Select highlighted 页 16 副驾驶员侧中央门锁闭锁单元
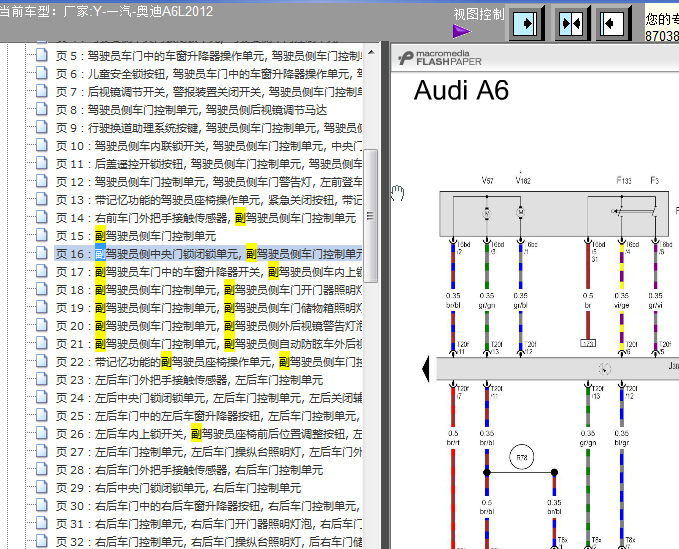 click(x=209, y=254)
